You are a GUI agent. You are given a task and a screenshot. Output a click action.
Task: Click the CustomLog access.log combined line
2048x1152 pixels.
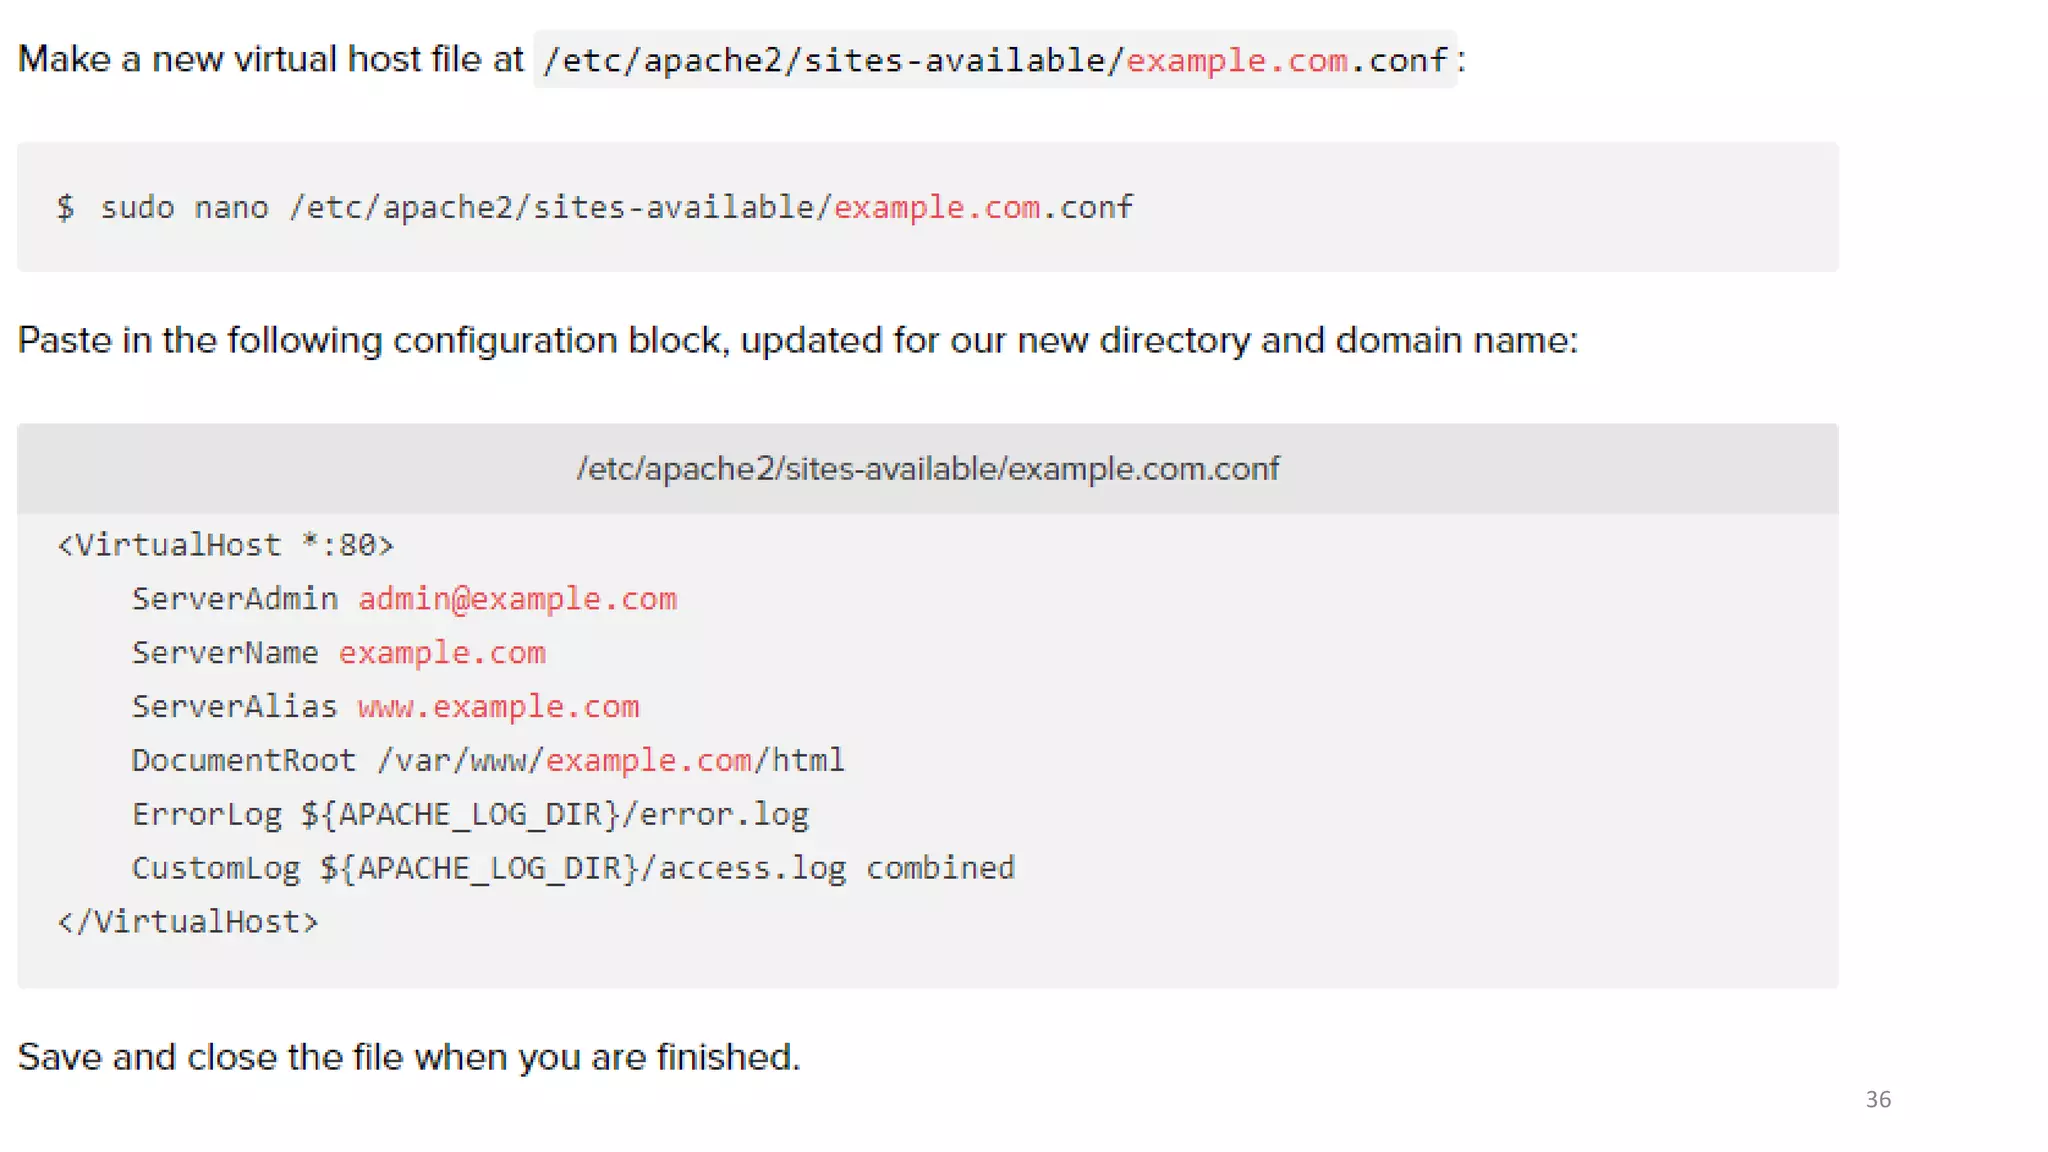(573, 868)
